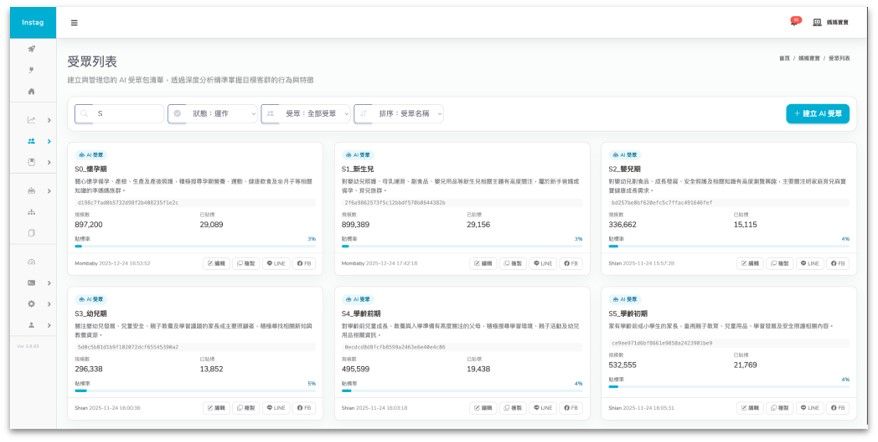Click the S0_懷孕期 card title

[x=91, y=169]
